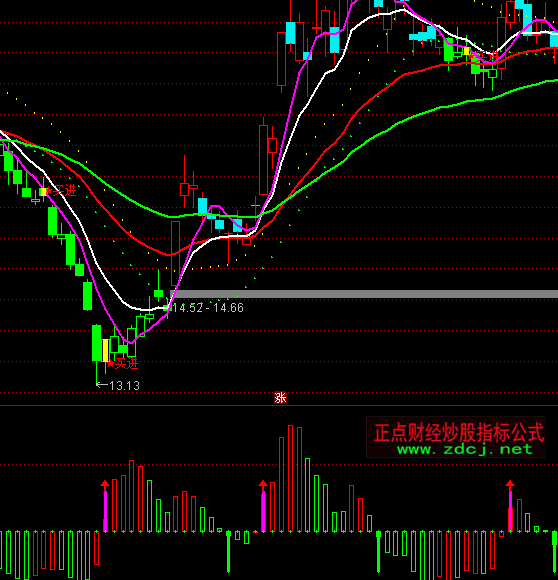This screenshot has width=558, height=580.
Task: Click the tallest red bar in the indicator panel
Action: [291, 479]
